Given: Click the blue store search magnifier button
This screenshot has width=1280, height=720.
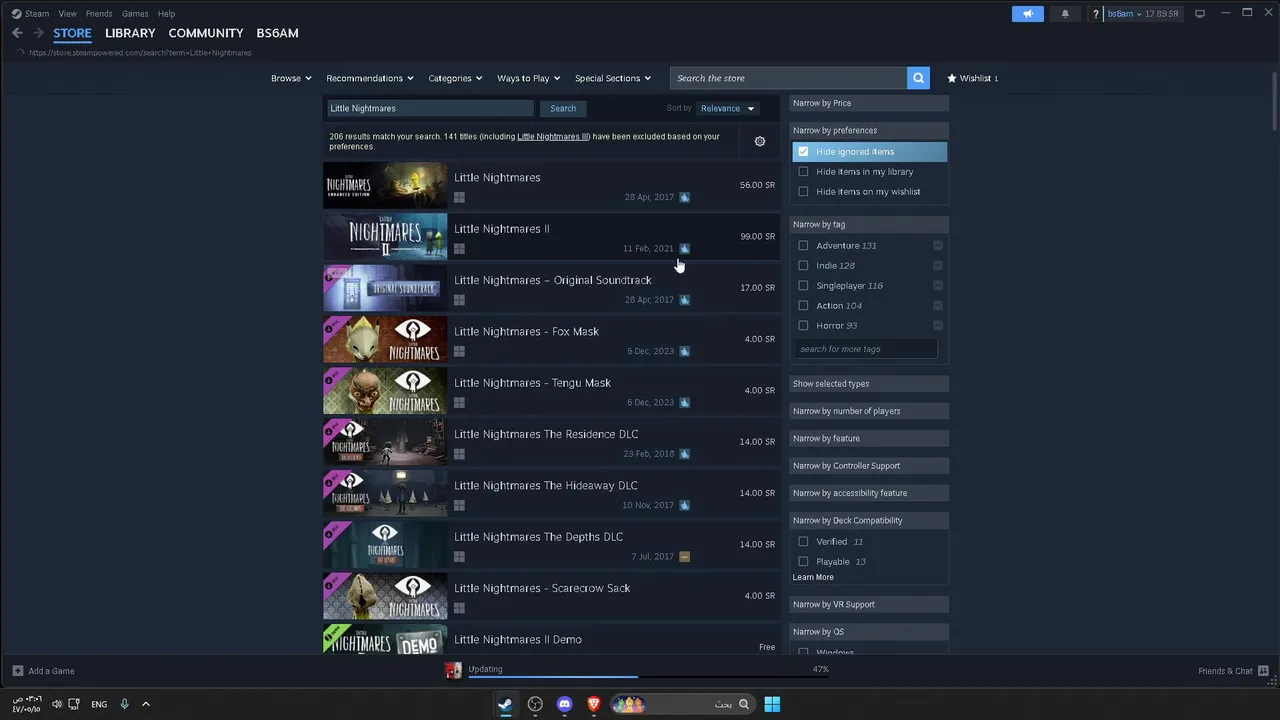Looking at the screenshot, I should 919,78.
